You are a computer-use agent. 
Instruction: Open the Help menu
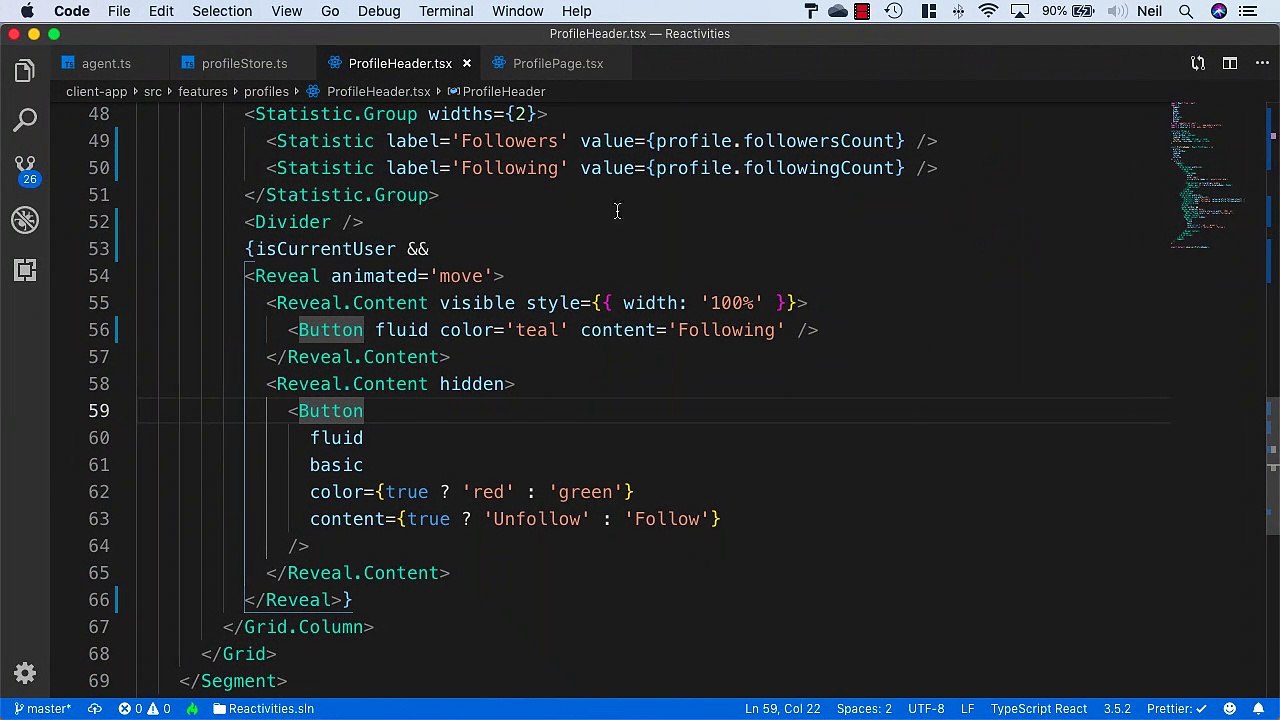coord(576,11)
